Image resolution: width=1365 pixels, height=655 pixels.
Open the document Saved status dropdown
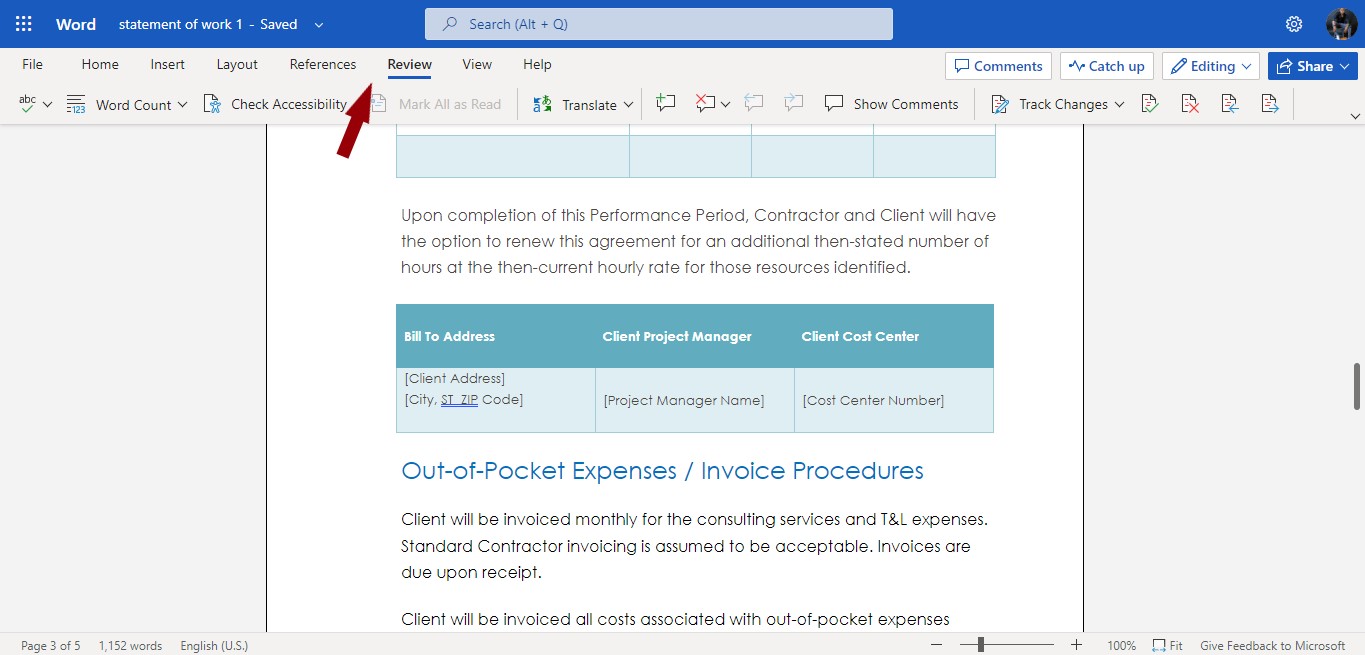(x=318, y=24)
